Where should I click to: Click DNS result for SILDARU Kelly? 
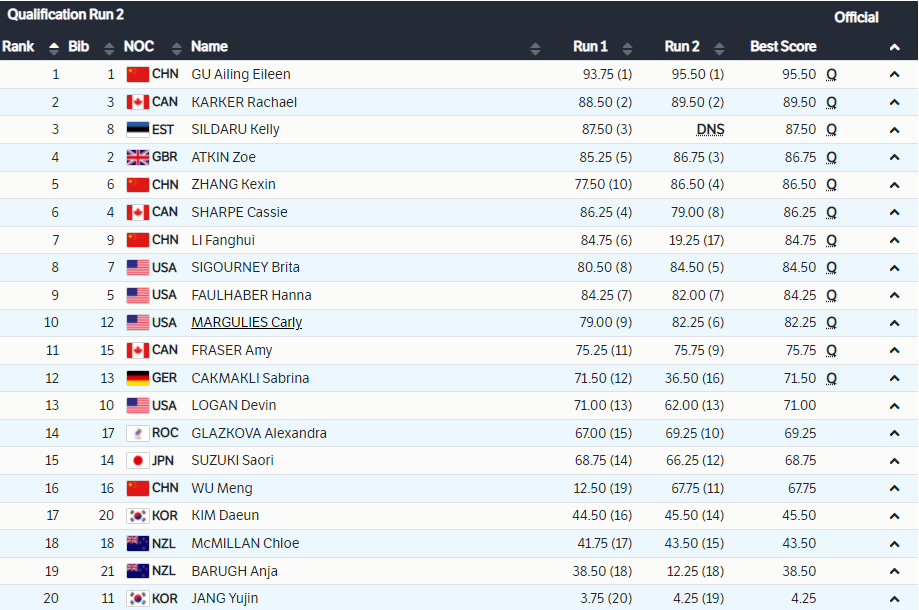(x=710, y=130)
